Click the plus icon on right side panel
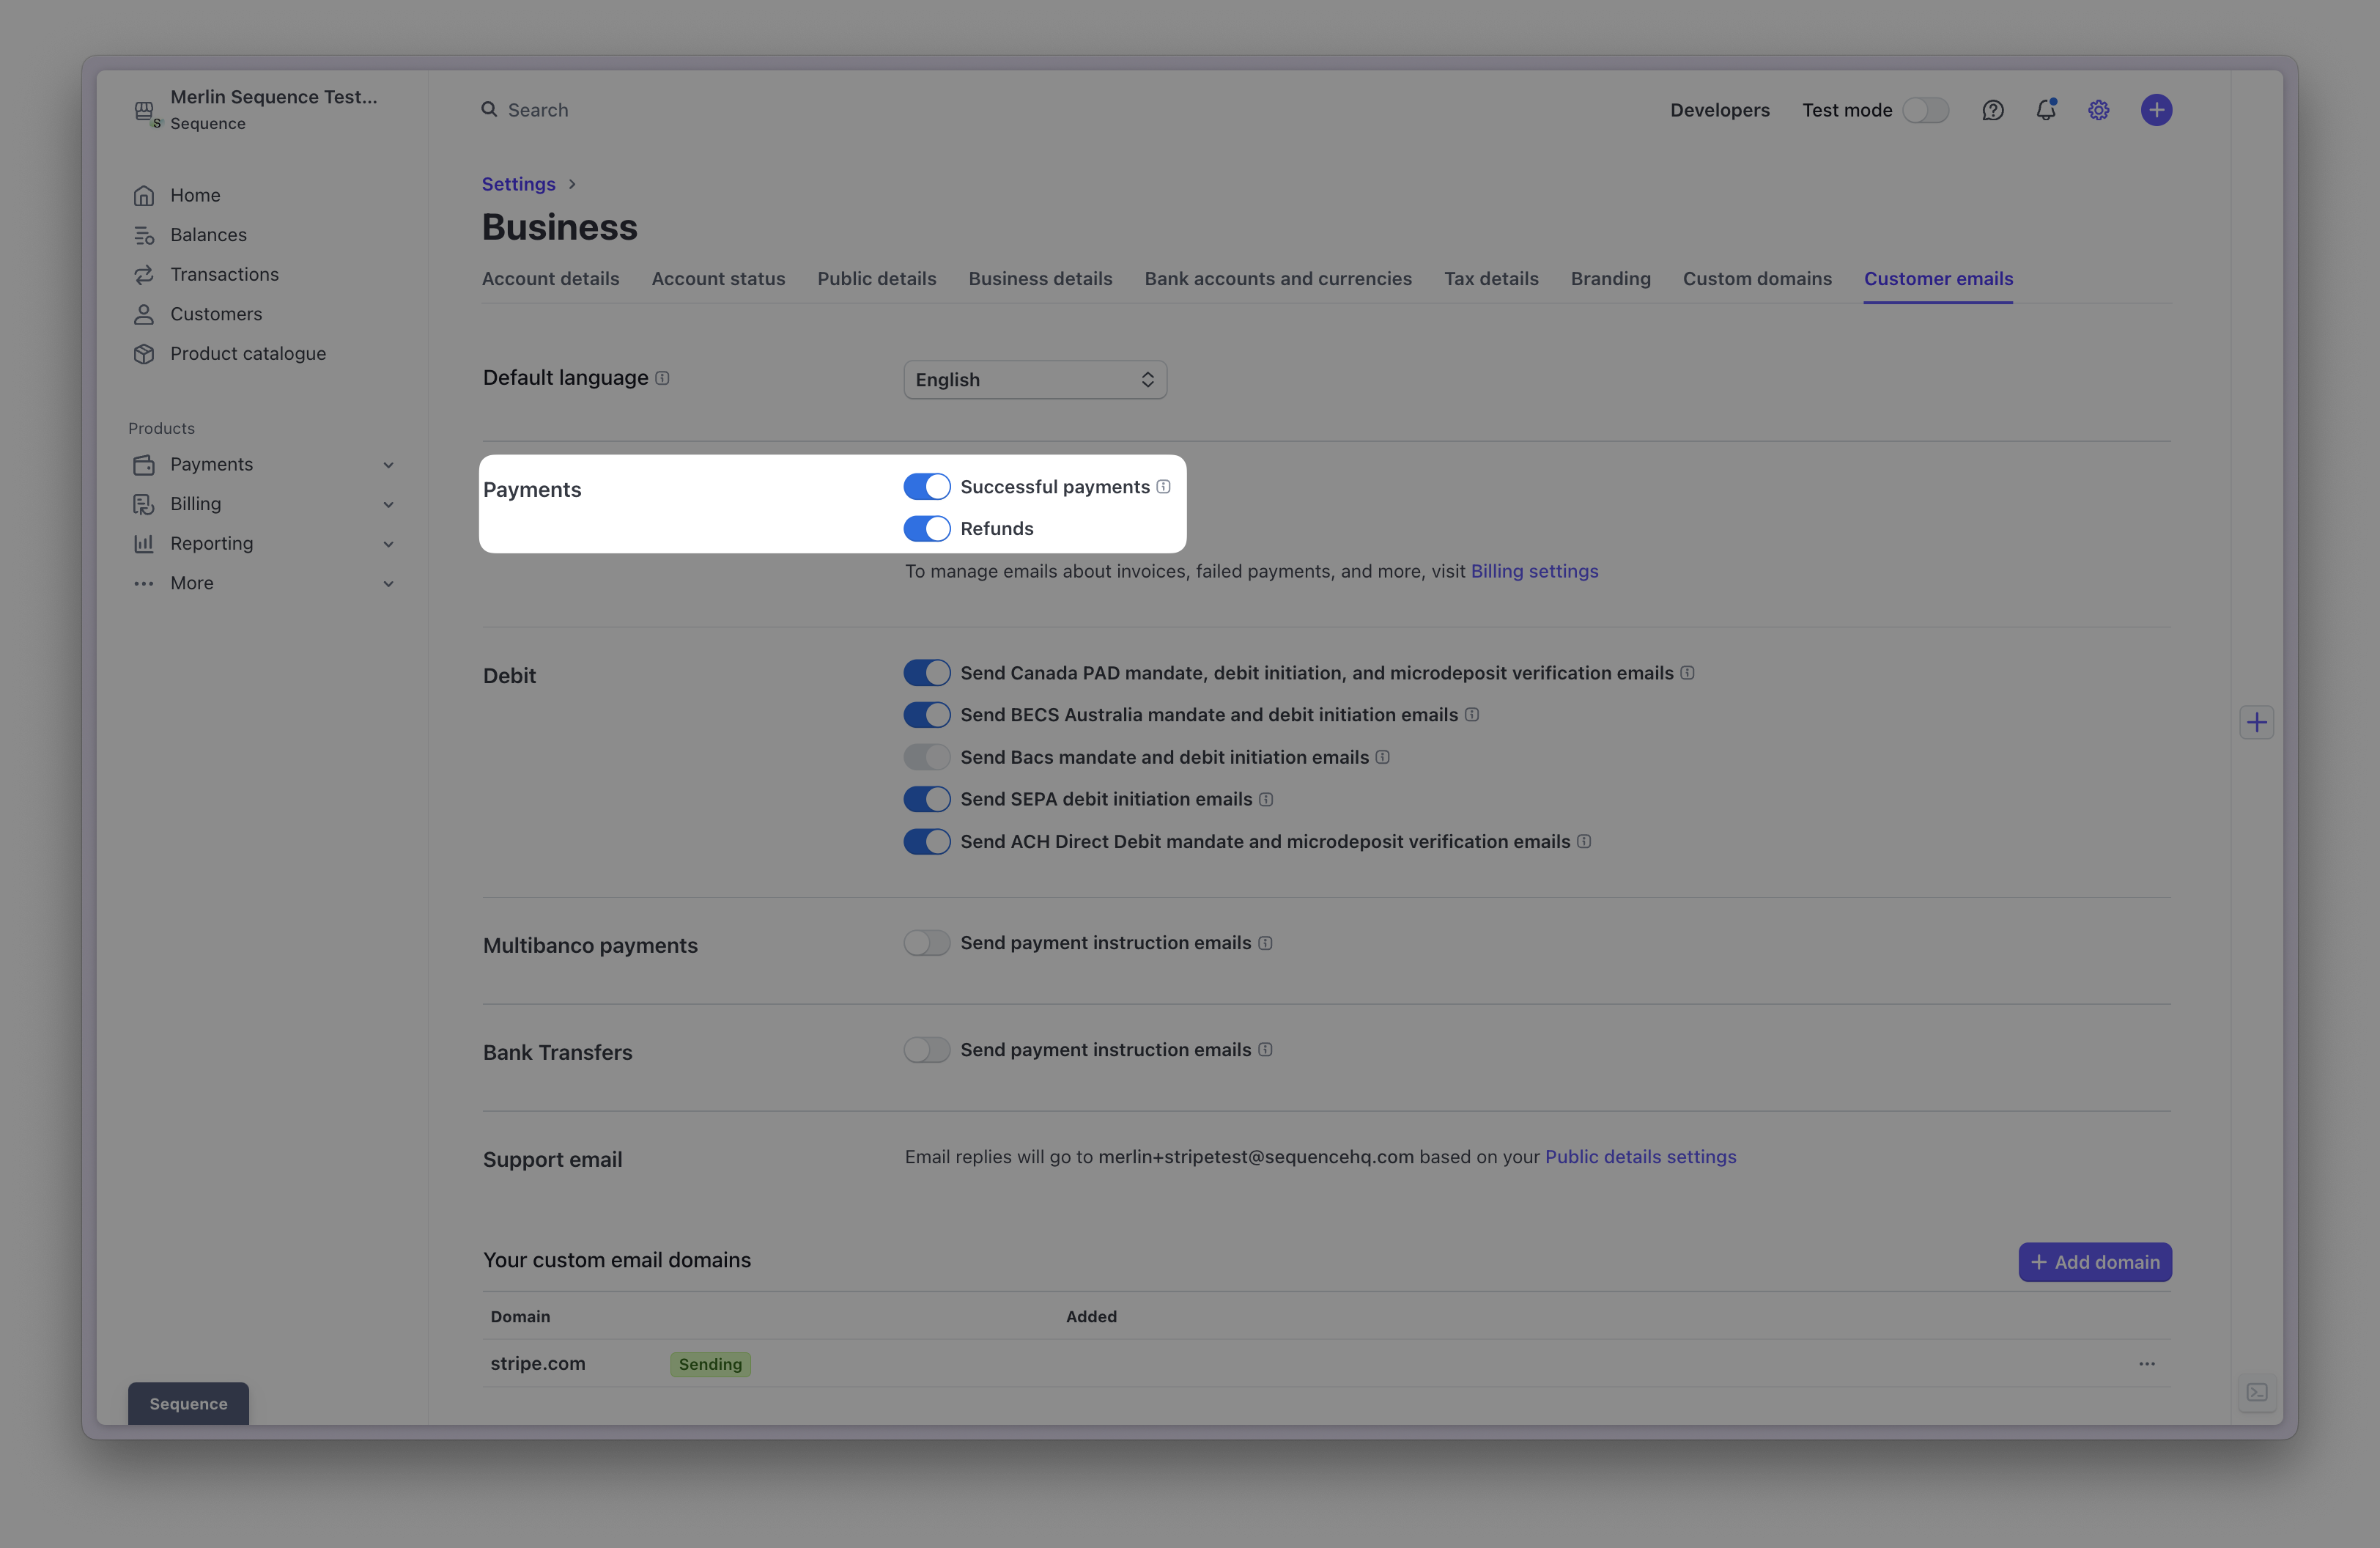Viewport: 2380px width, 1548px height. tap(2257, 722)
